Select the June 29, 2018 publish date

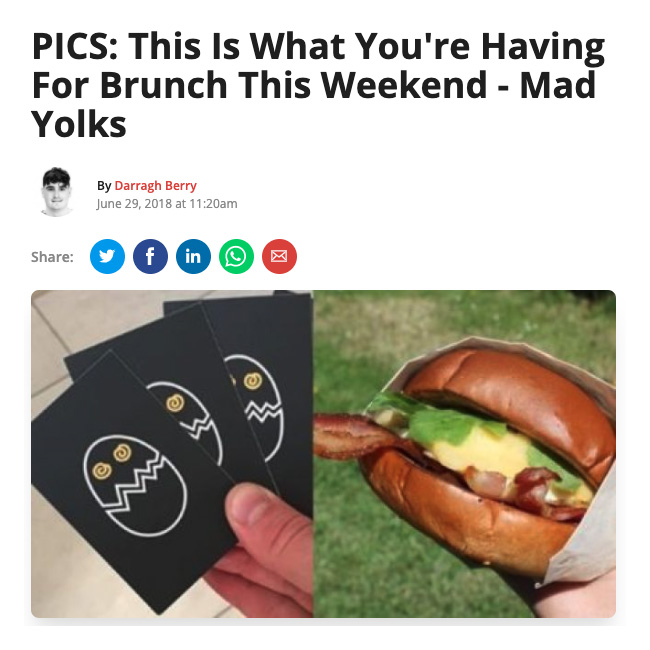click(167, 204)
